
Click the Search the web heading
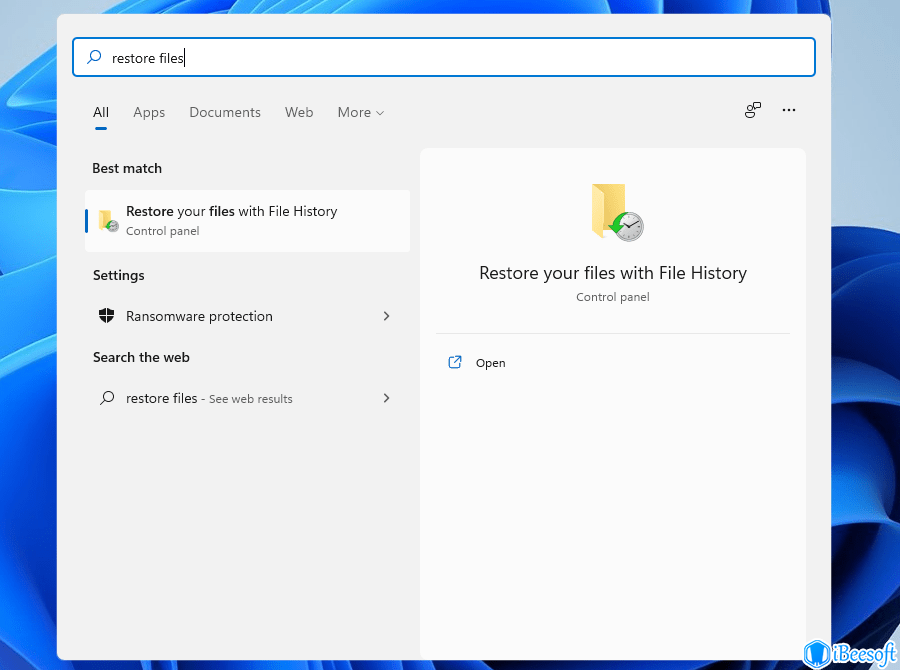coord(141,357)
